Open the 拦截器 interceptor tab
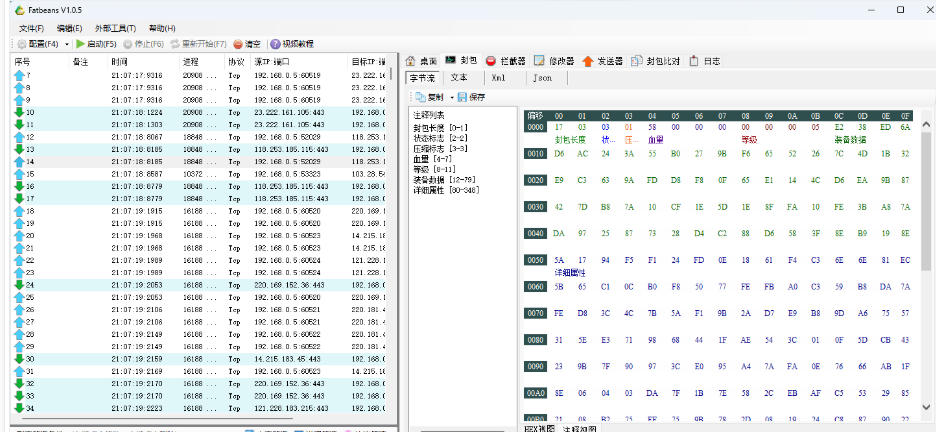Screen dimensions: 936x432 point(506,61)
